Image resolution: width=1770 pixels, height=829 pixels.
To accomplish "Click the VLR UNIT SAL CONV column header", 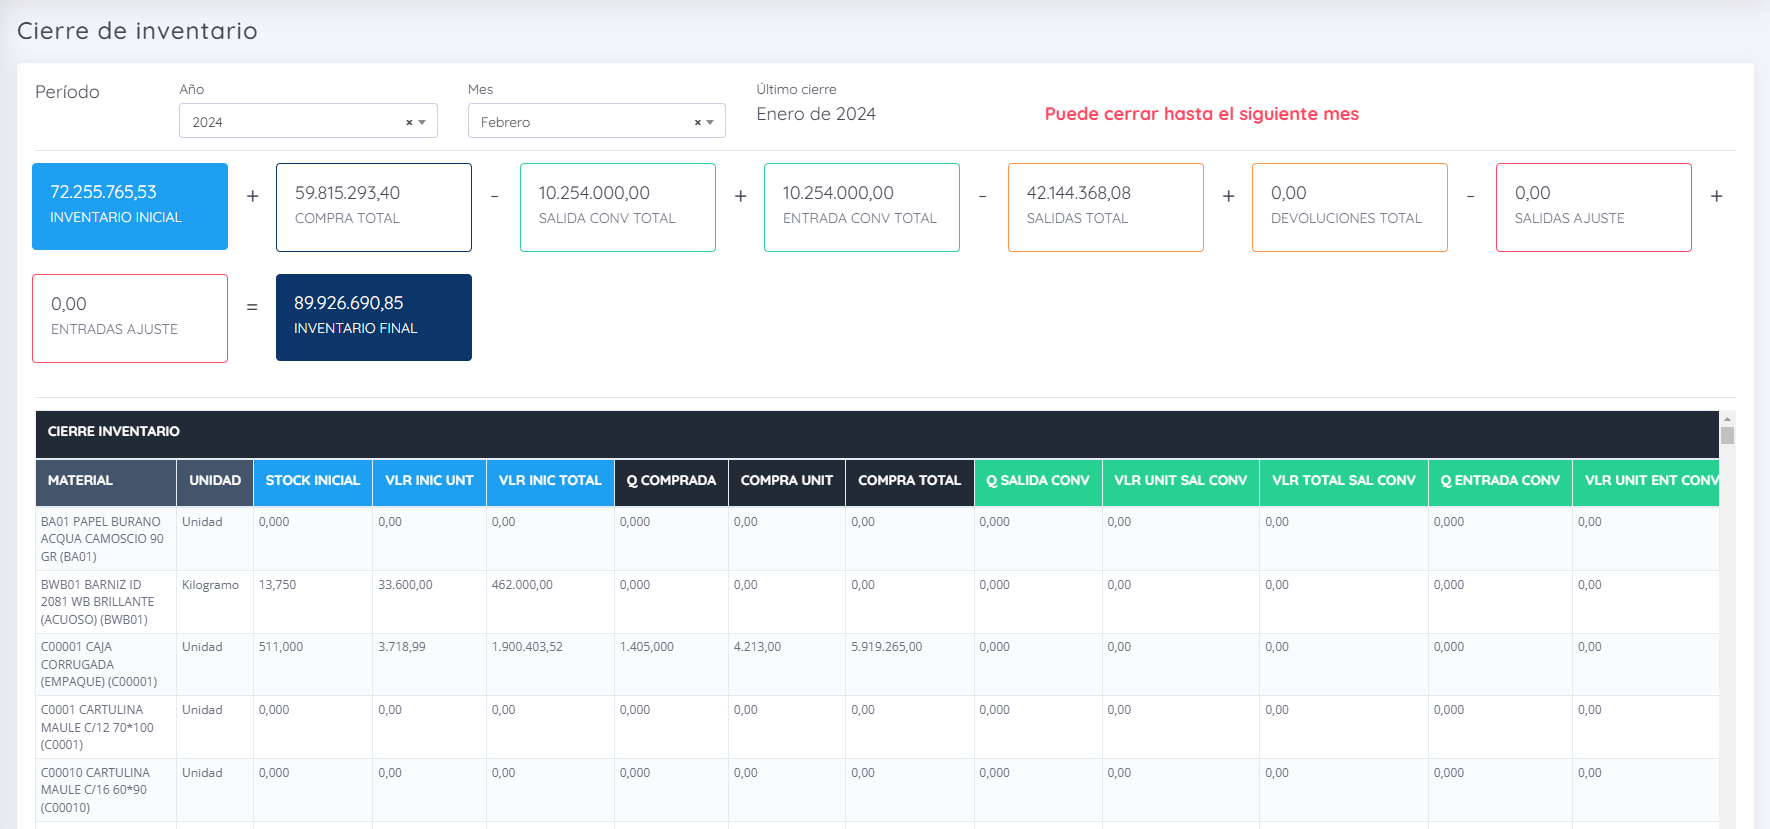I will 1181,482.
